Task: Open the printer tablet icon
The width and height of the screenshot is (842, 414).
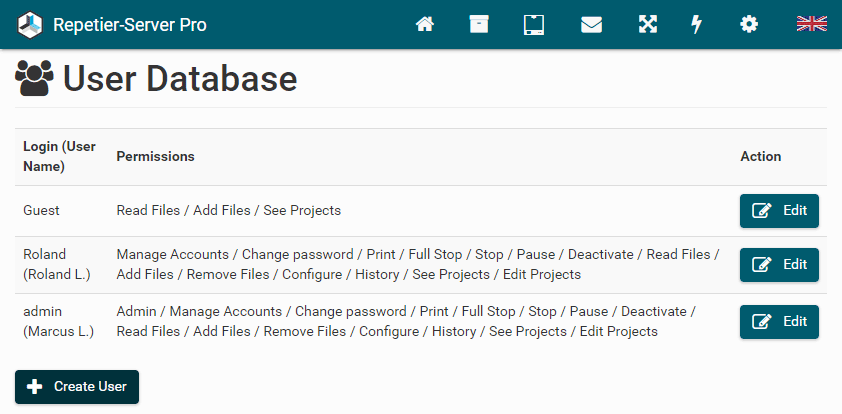Action: click(533, 24)
